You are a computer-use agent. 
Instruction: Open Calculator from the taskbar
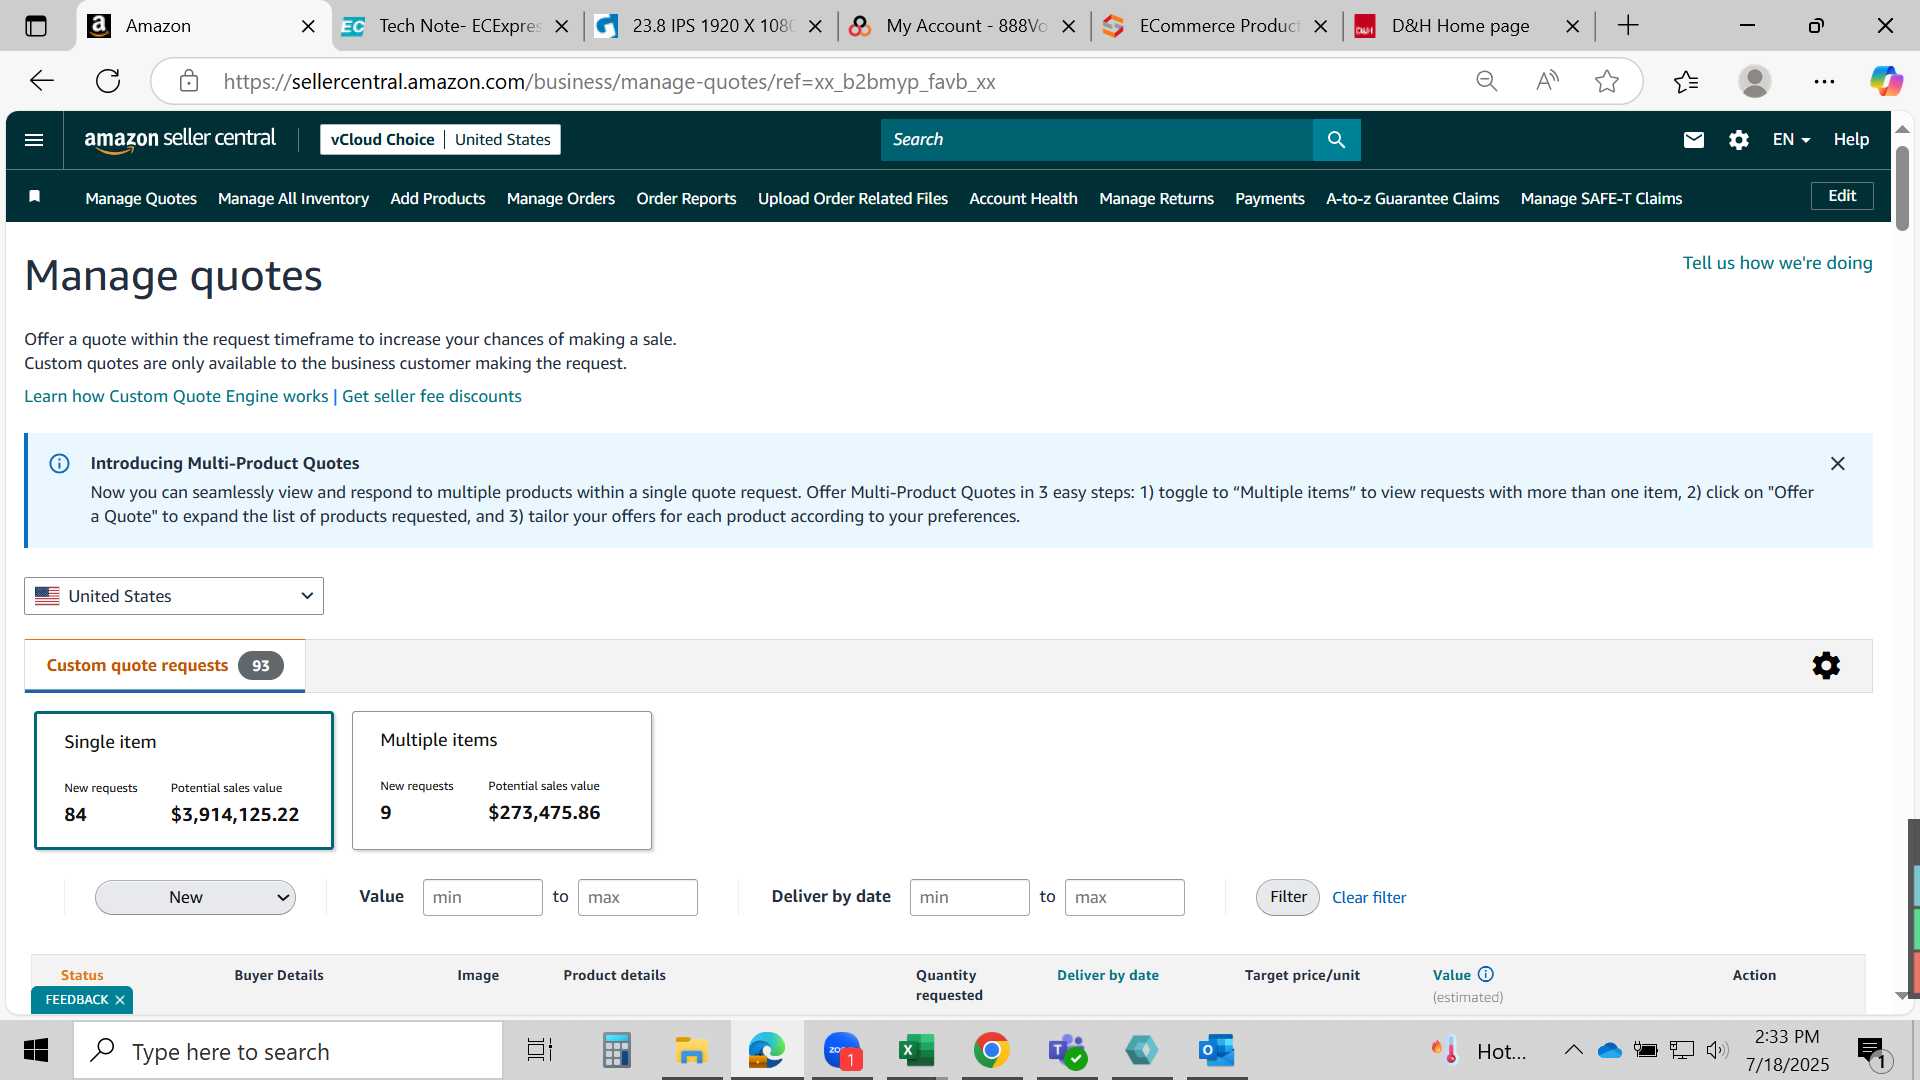616,1051
